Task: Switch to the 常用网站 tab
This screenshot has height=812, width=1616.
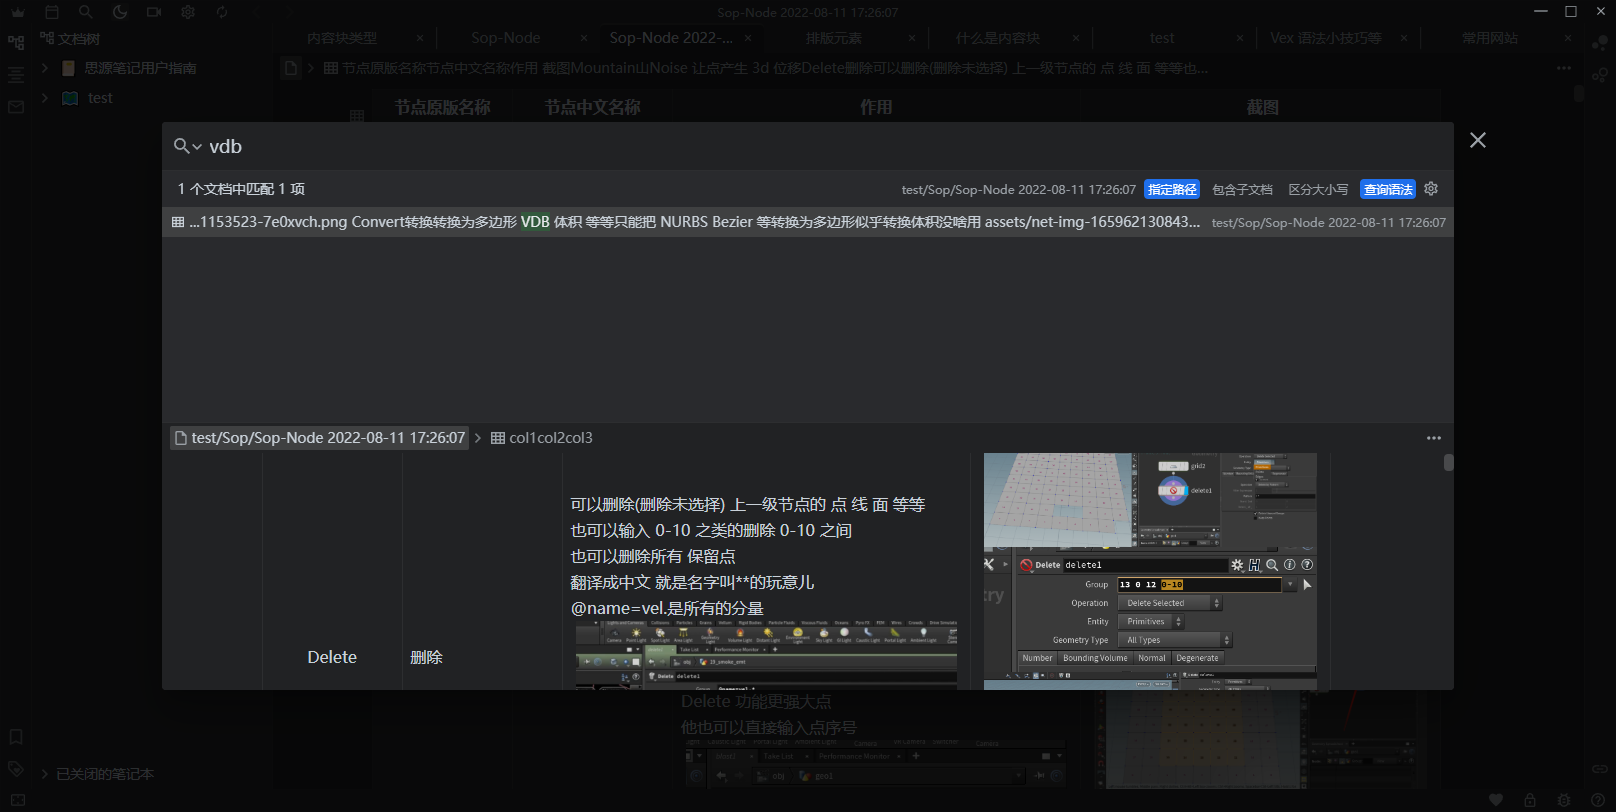Action: pyautogui.click(x=1490, y=38)
